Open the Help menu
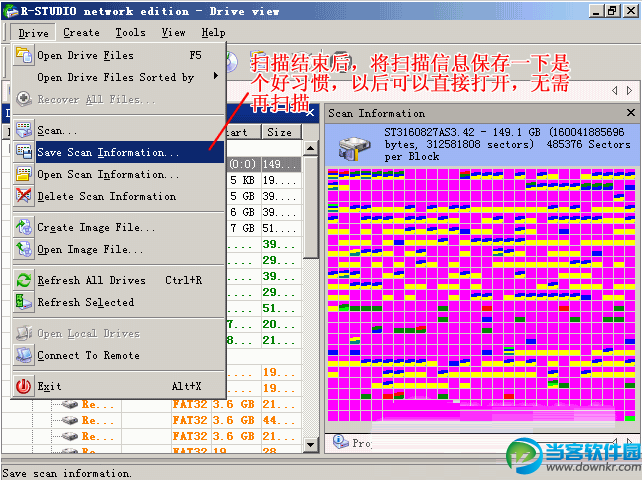The image size is (642, 481). click(x=213, y=32)
